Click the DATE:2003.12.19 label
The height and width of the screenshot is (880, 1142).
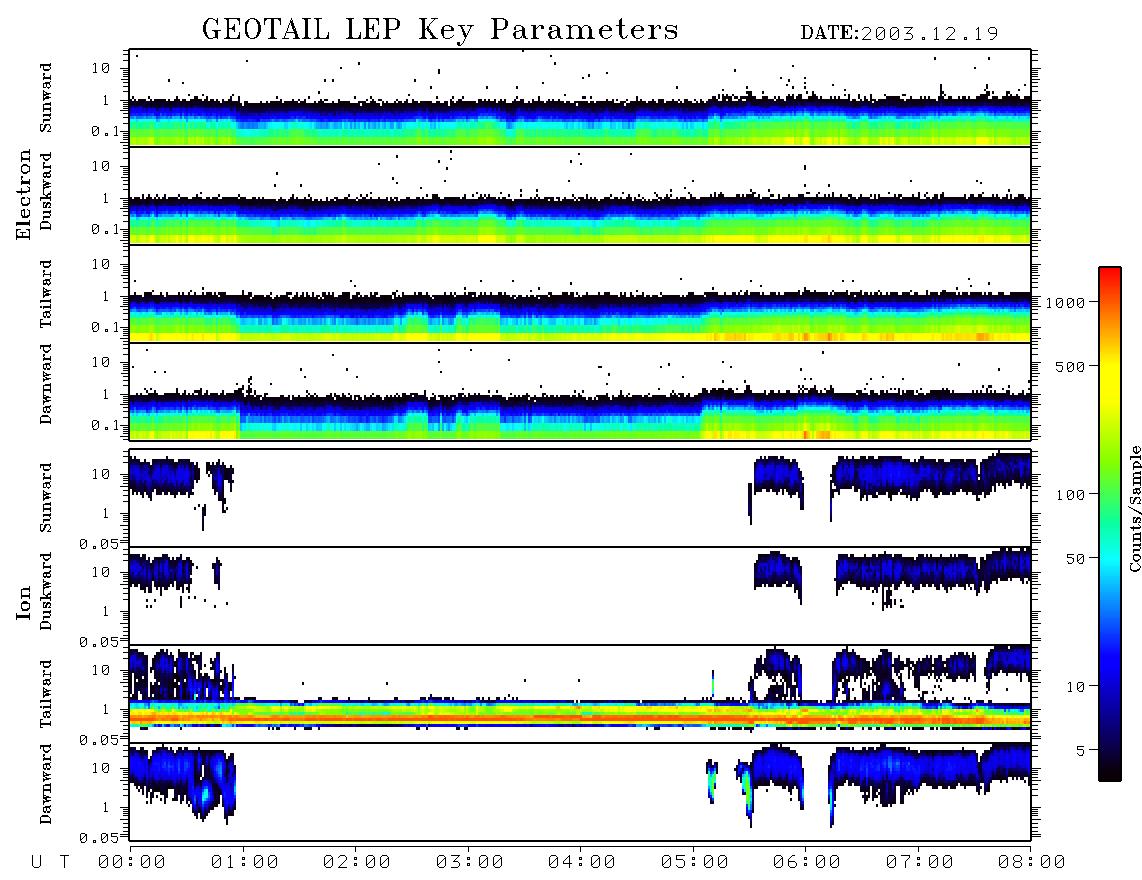[x=899, y=34]
